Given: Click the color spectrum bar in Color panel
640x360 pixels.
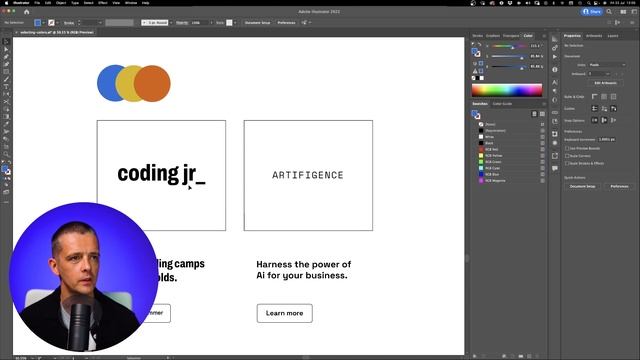Looking at the screenshot, I should pos(507,90).
